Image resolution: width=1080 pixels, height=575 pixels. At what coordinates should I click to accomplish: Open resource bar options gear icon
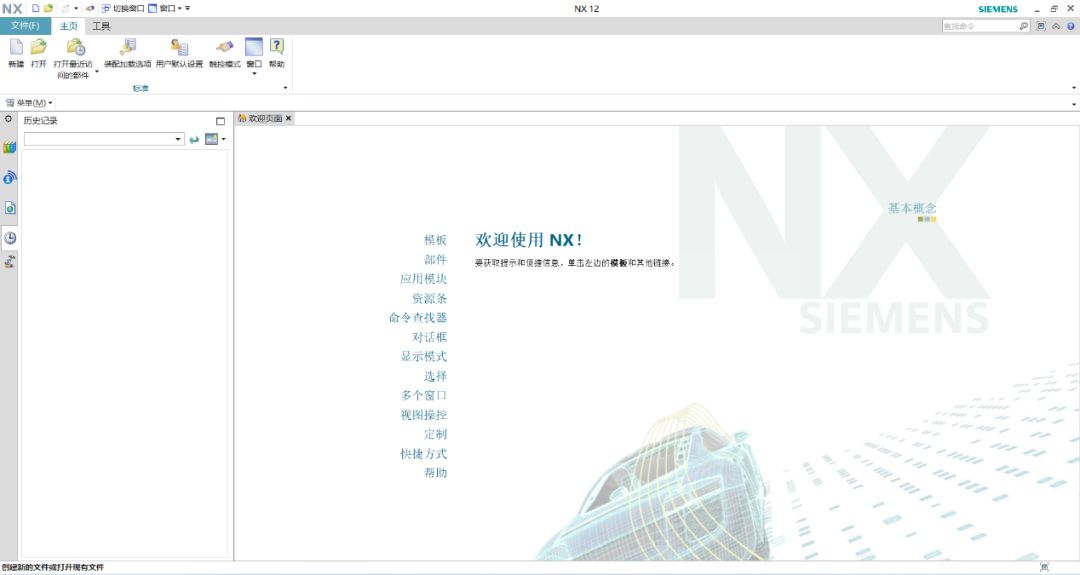tap(8, 119)
